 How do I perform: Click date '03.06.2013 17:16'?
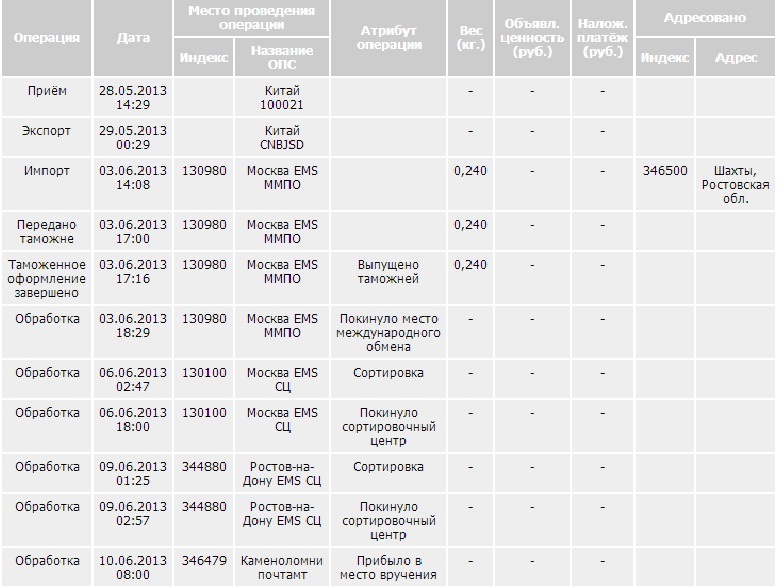coord(132,272)
